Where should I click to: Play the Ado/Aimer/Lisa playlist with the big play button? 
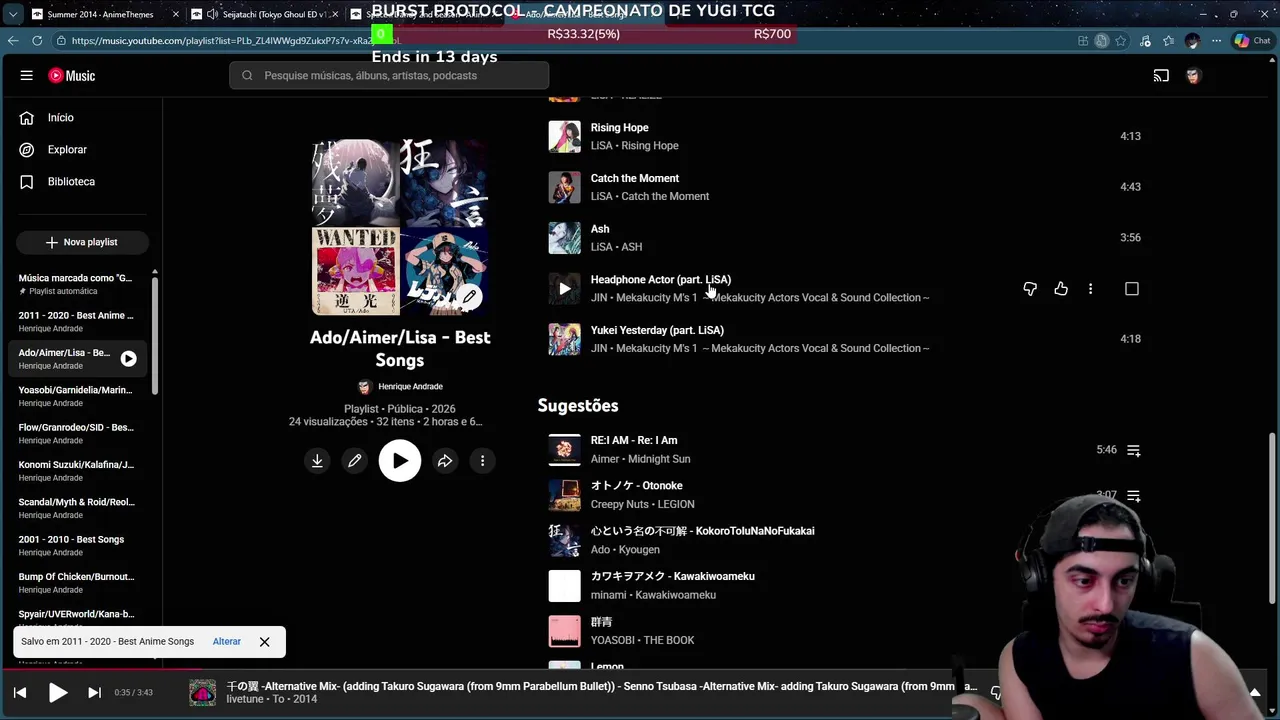[x=400, y=461]
